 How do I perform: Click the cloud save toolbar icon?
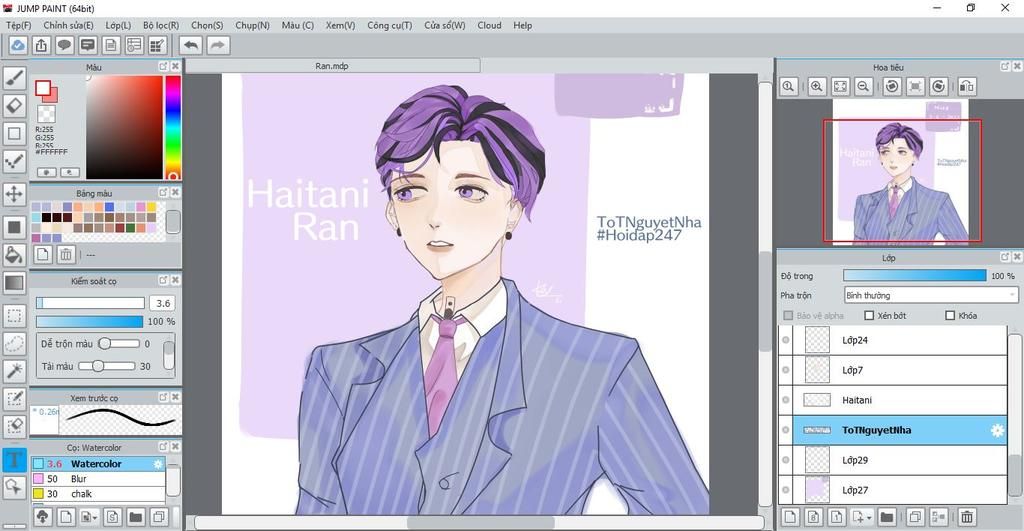(x=18, y=45)
